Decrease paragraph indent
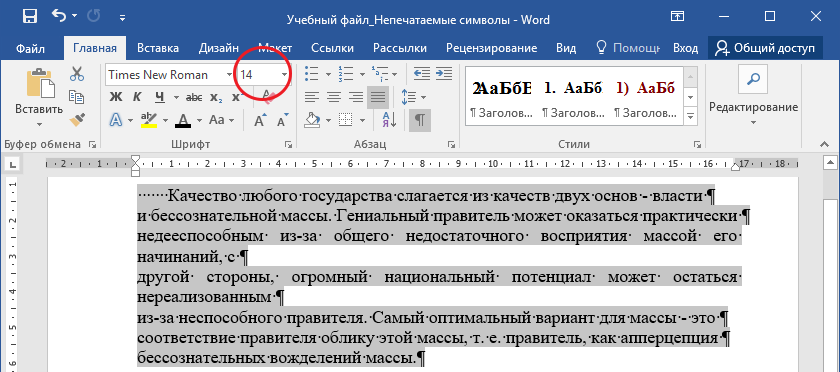The width and height of the screenshot is (840, 372). click(x=422, y=73)
